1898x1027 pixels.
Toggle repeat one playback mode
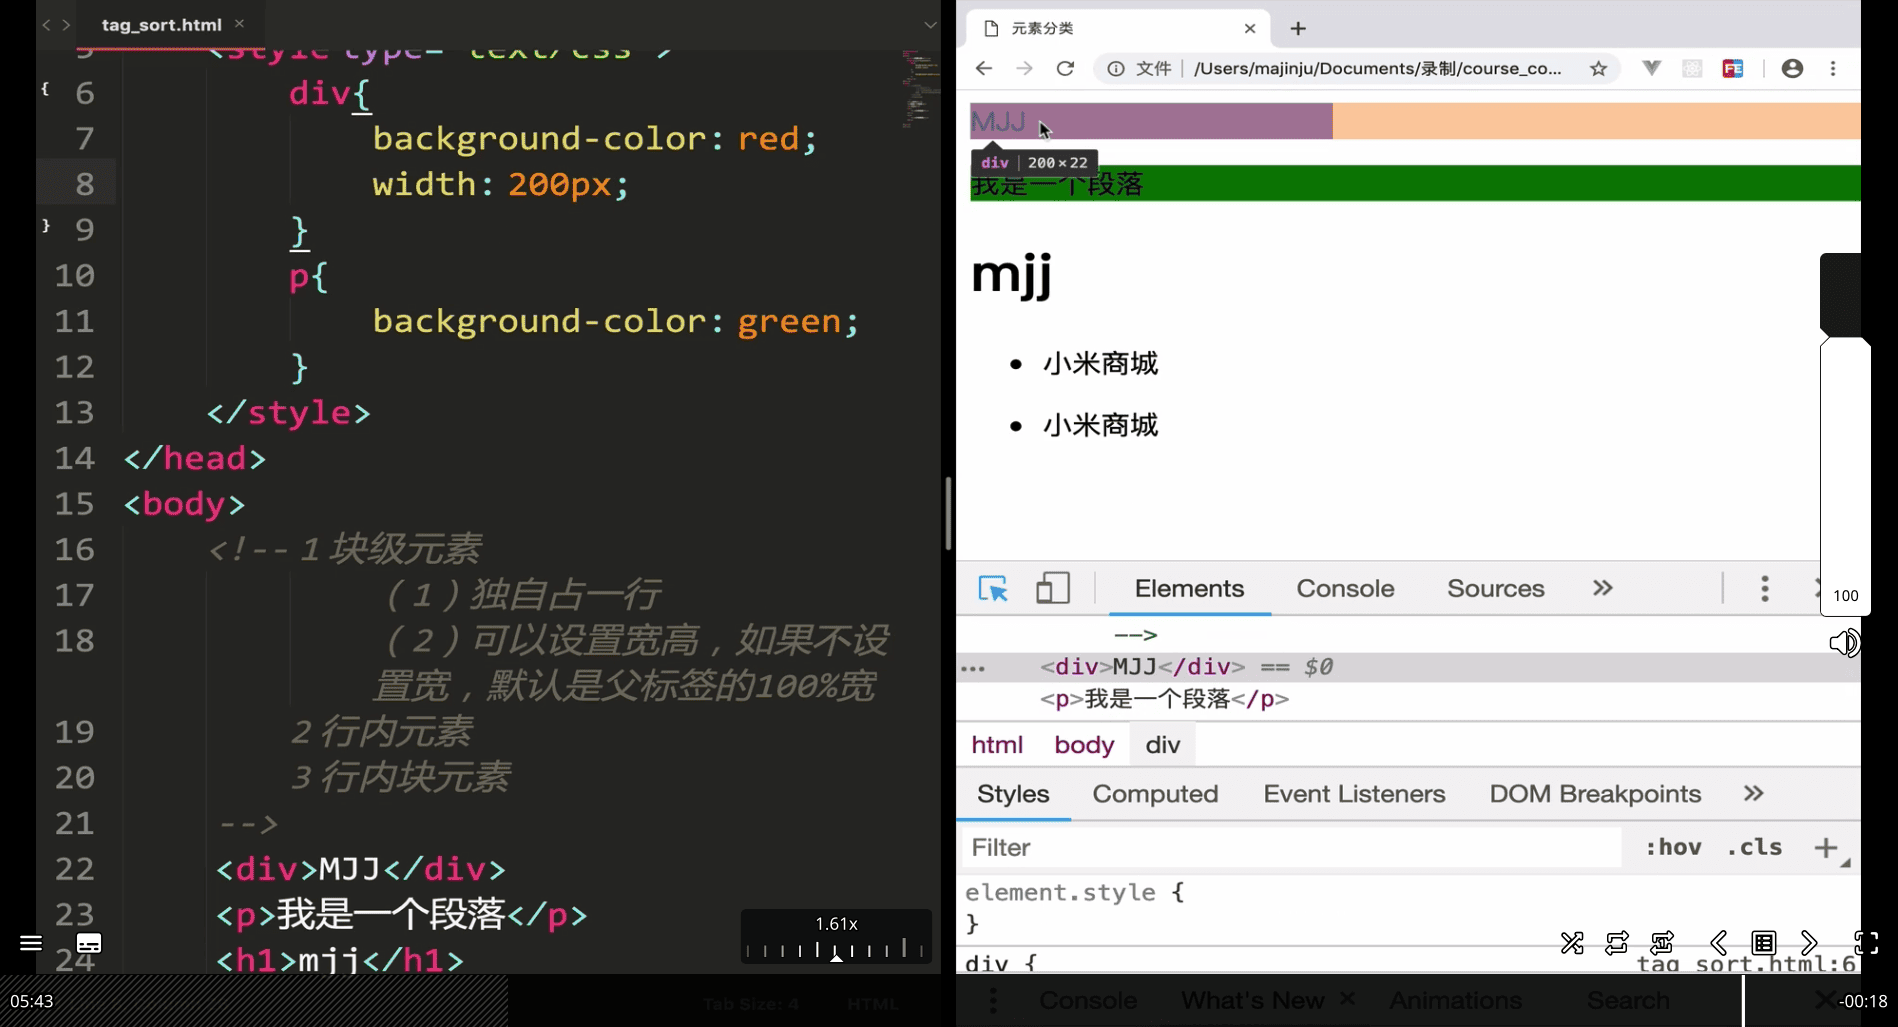1662,943
